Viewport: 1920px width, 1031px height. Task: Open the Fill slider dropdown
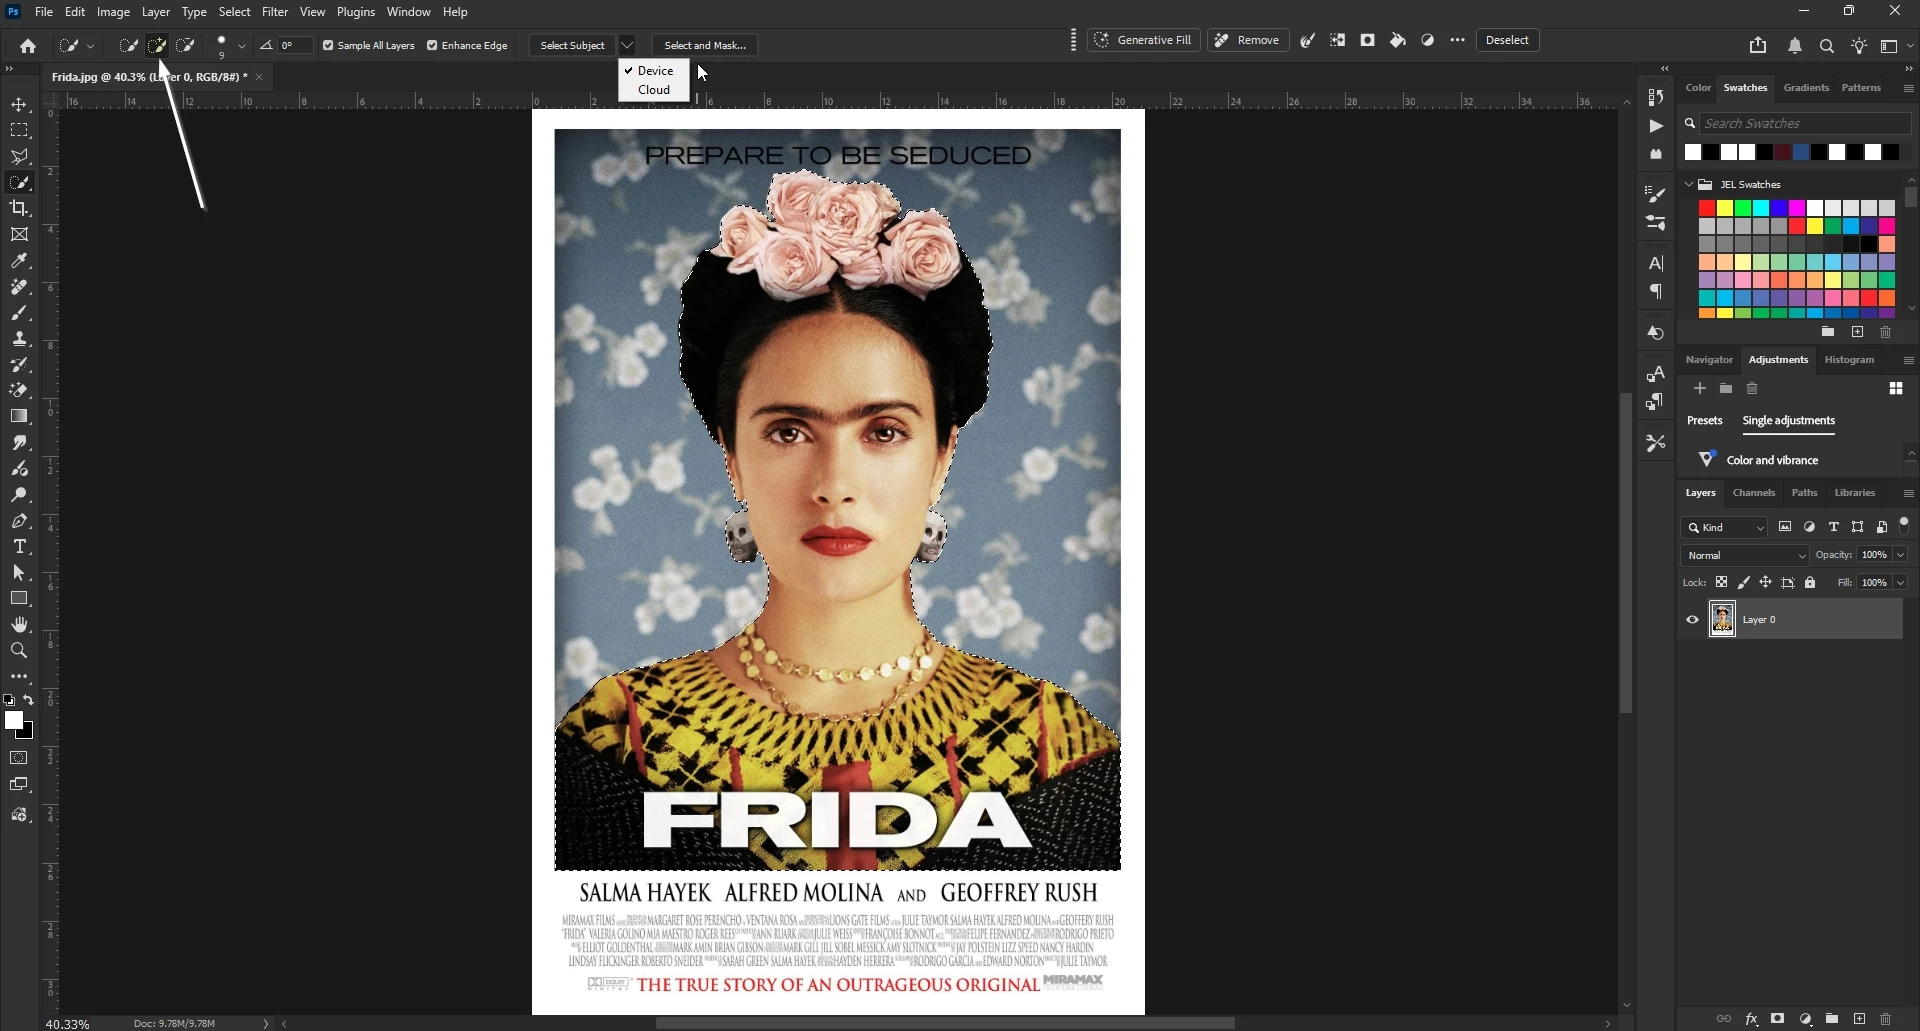(x=1900, y=583)
